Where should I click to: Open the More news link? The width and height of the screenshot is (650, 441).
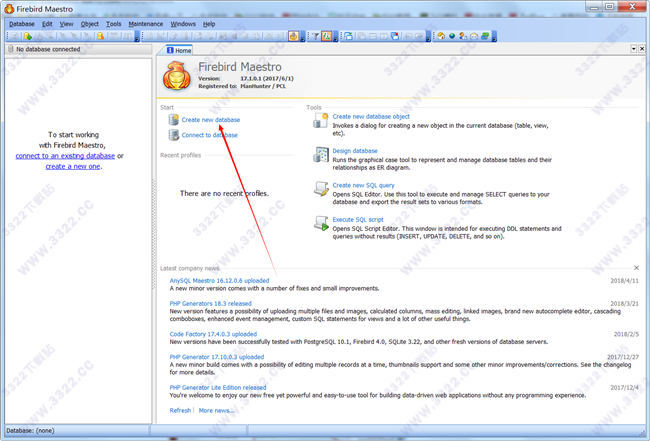217,410
